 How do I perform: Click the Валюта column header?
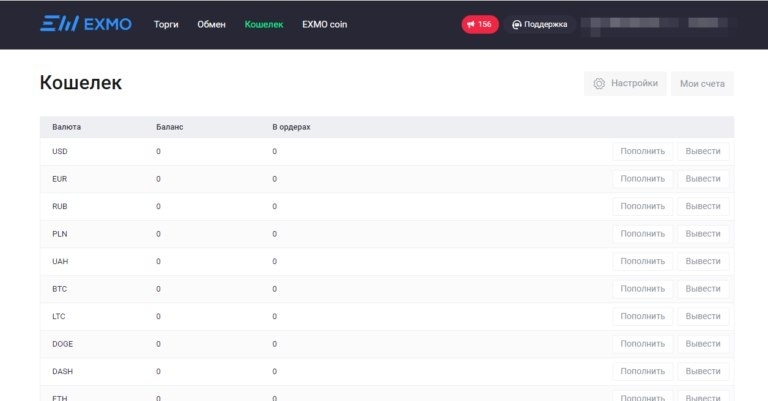pos(67,127)
